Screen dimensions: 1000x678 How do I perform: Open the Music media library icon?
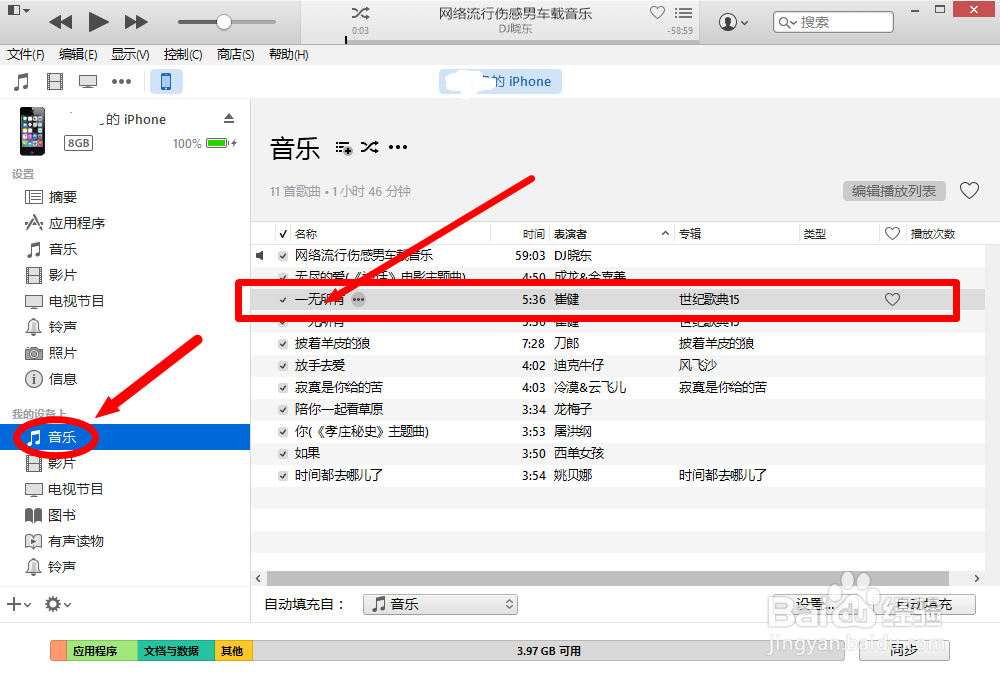click(21, 81)
